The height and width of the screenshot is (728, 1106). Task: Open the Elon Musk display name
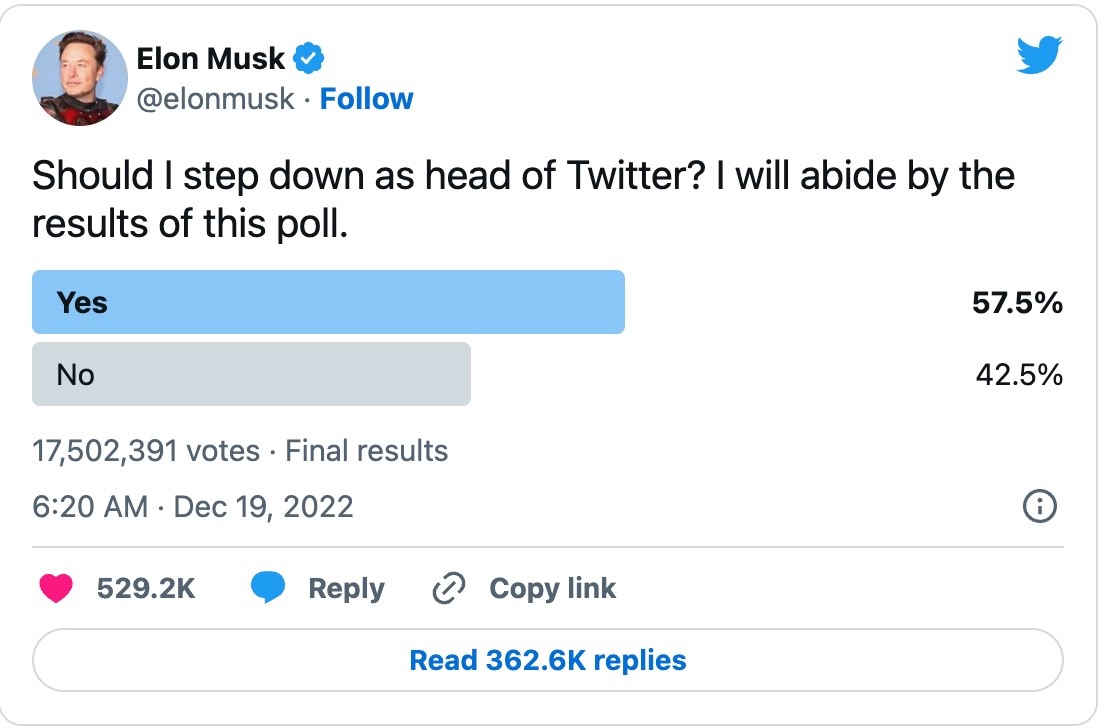coord(210,59)
